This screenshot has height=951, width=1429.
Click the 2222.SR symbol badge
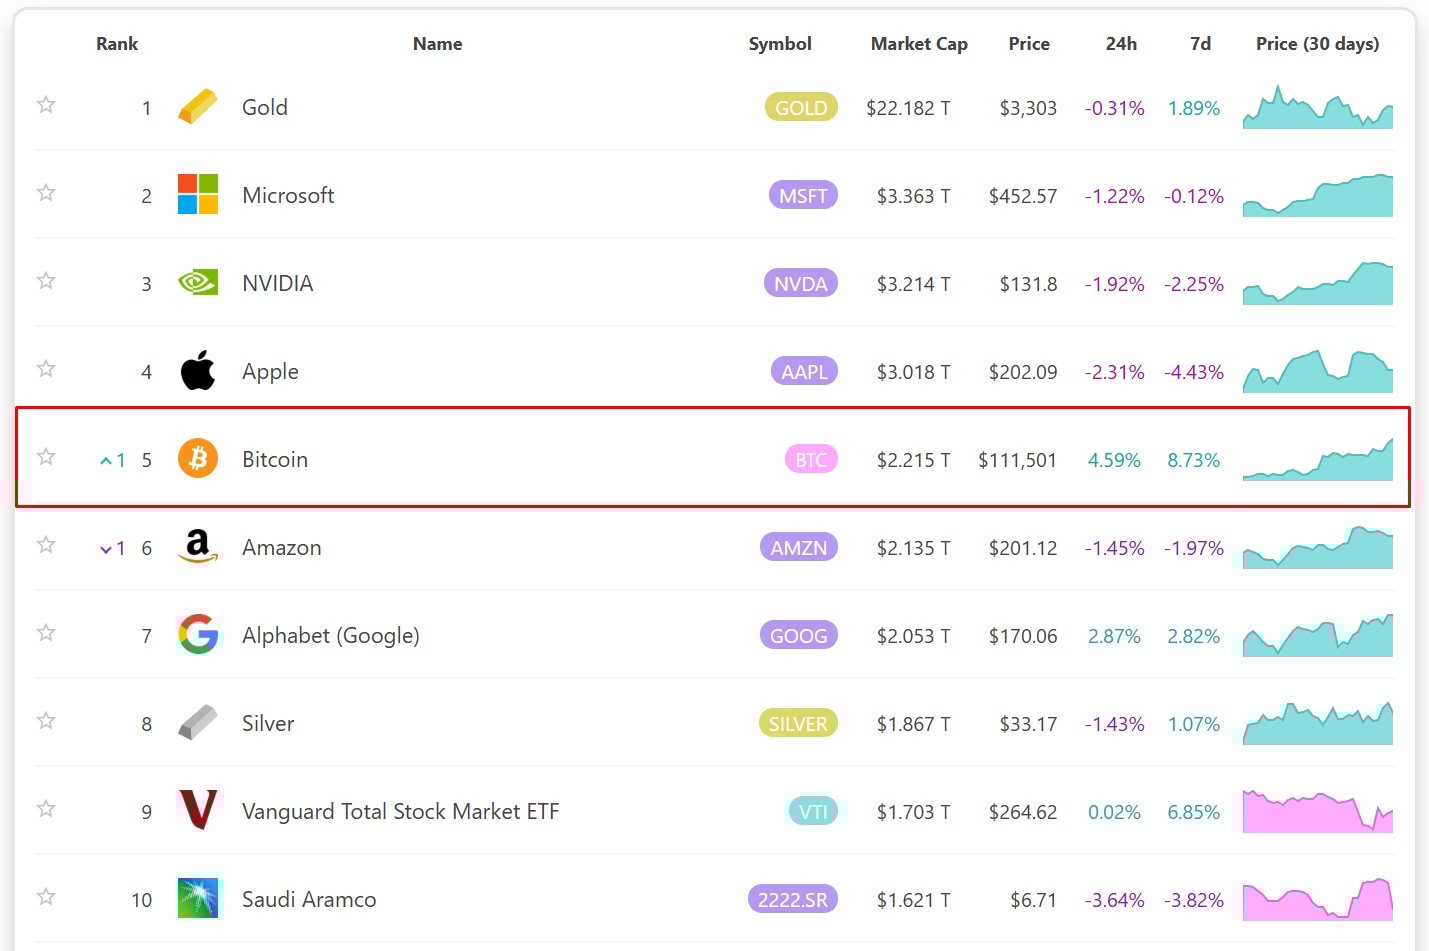coord(793,899)
